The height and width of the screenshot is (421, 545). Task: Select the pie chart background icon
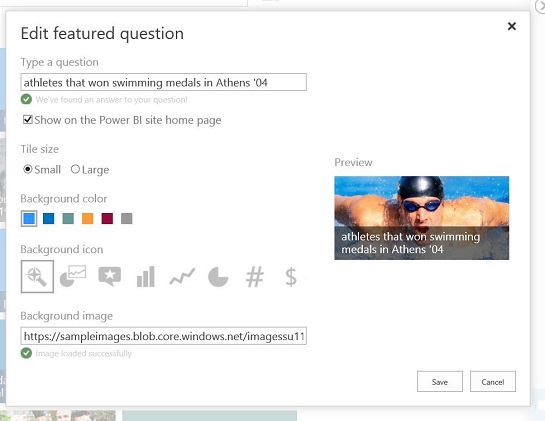pos(218,277)
